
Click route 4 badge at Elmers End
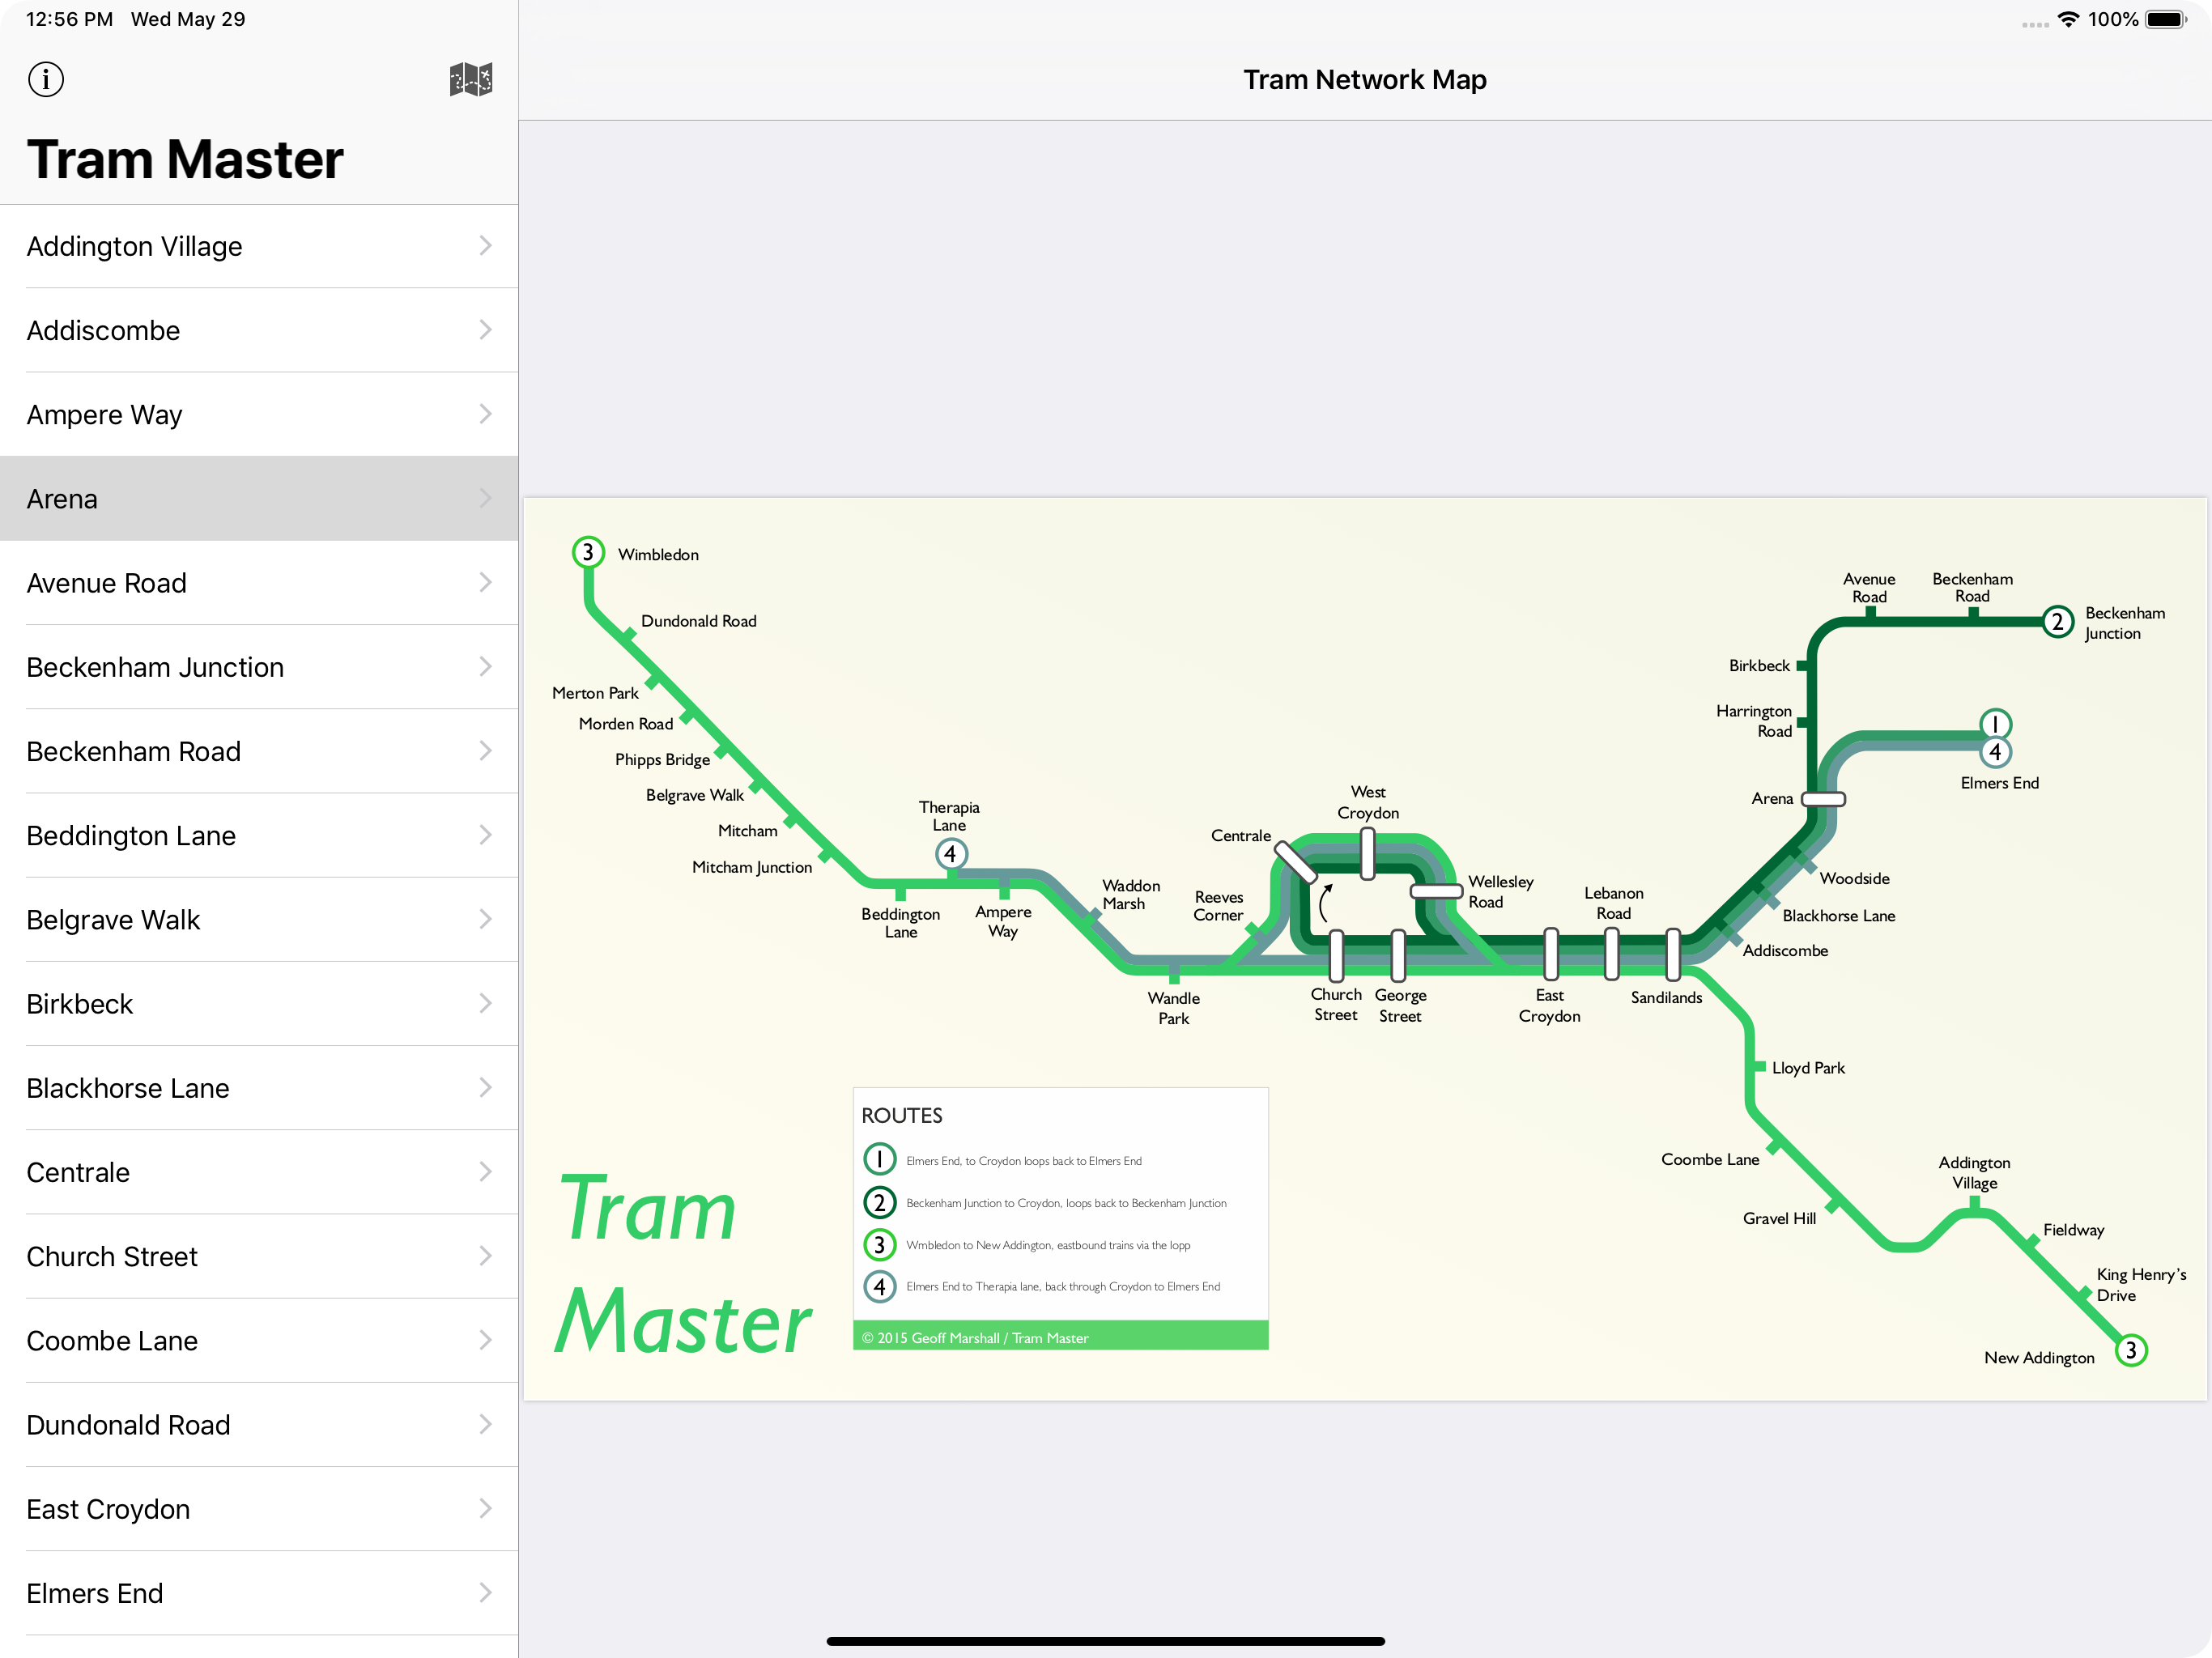tap(1995, 752)
